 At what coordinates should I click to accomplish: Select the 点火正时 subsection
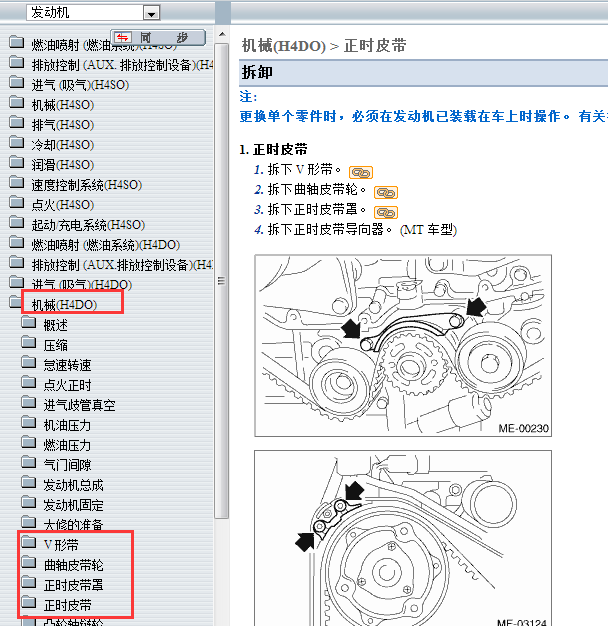67,385
